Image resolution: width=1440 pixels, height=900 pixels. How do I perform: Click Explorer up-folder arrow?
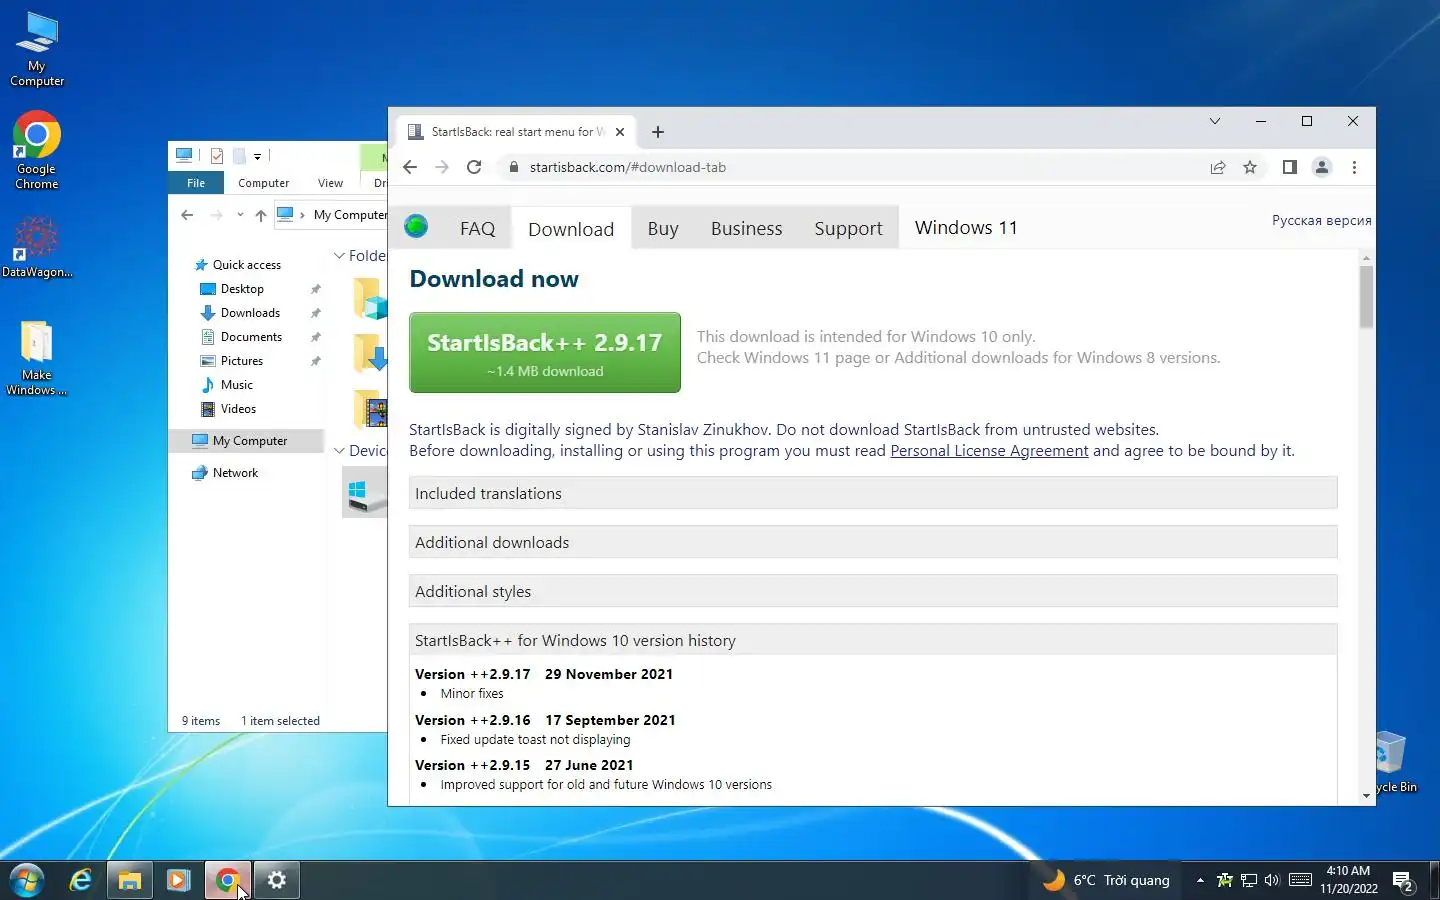click(260, 215)
